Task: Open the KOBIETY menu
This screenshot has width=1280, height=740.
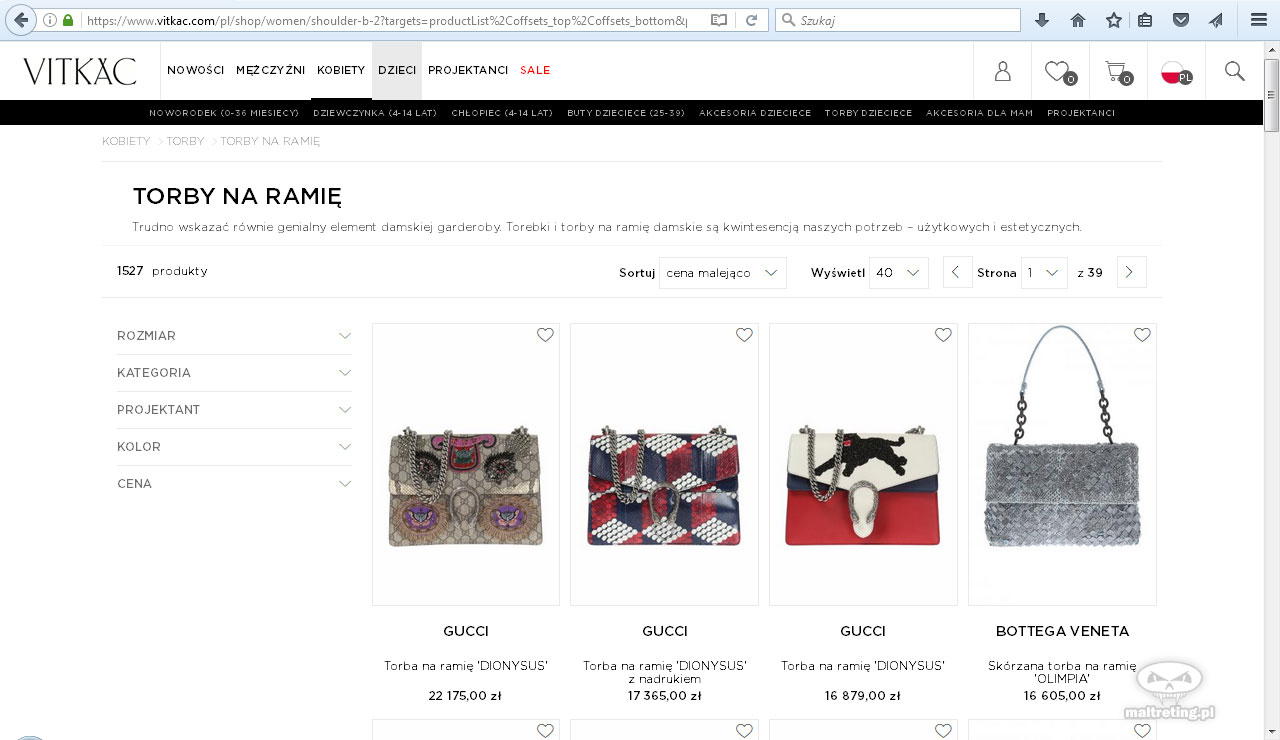Action: tap(341, 71)
